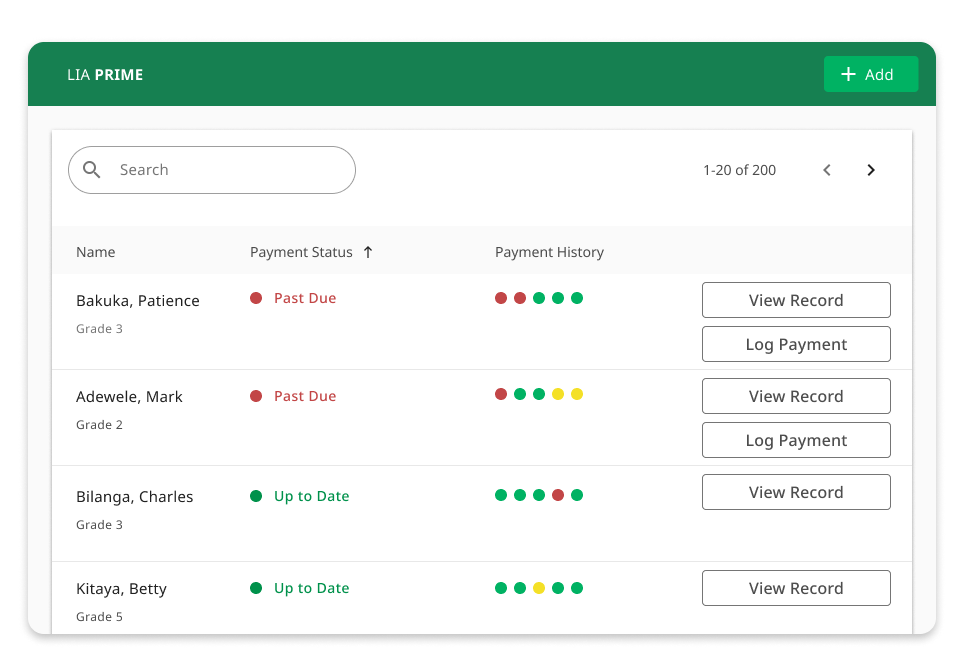Click the Payment History column header
The height and width of the screenshot is (668, 972).
[x=549, y=252]
